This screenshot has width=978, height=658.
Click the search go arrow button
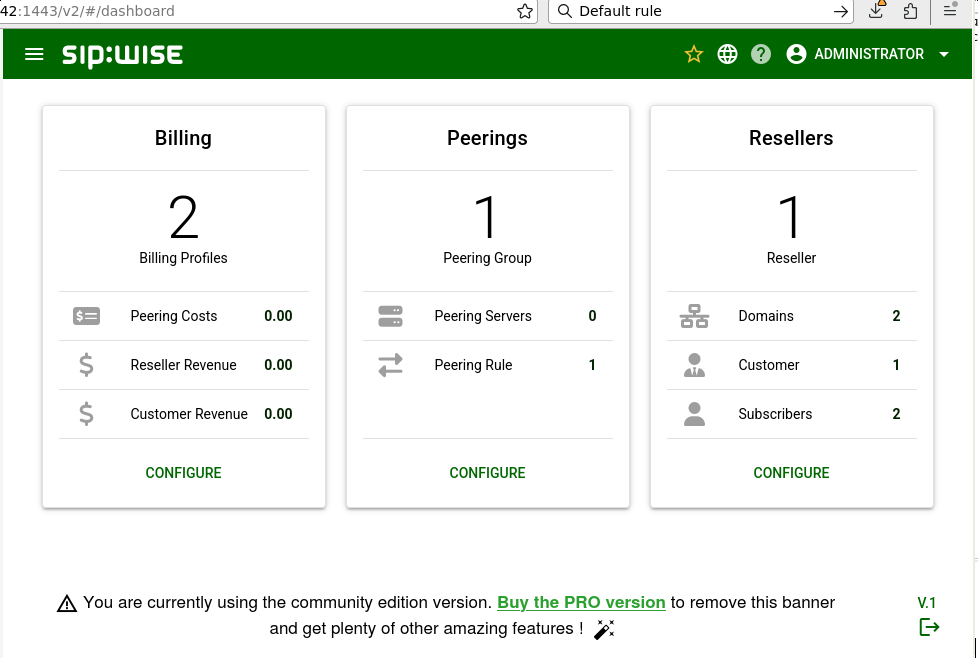841,11
